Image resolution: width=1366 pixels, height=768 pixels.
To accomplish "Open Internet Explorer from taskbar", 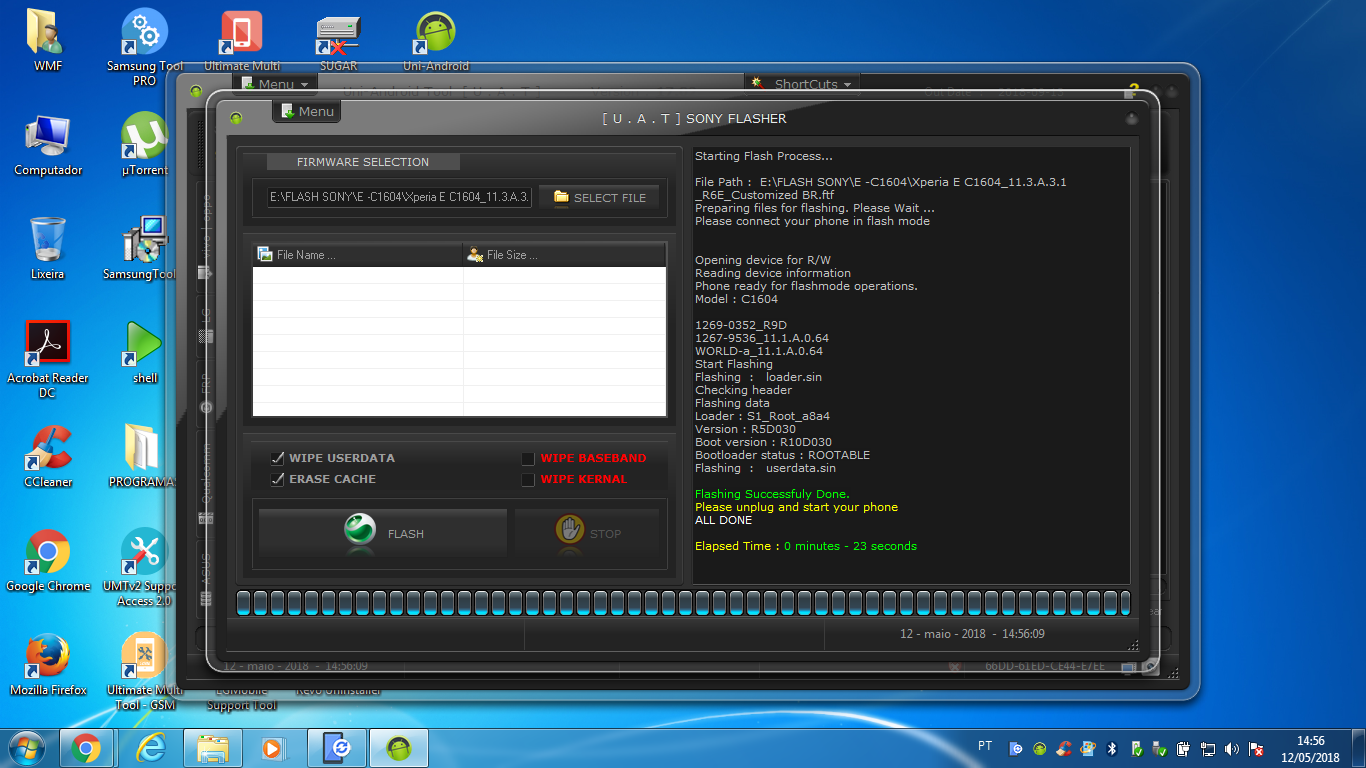I will [151, 748].
